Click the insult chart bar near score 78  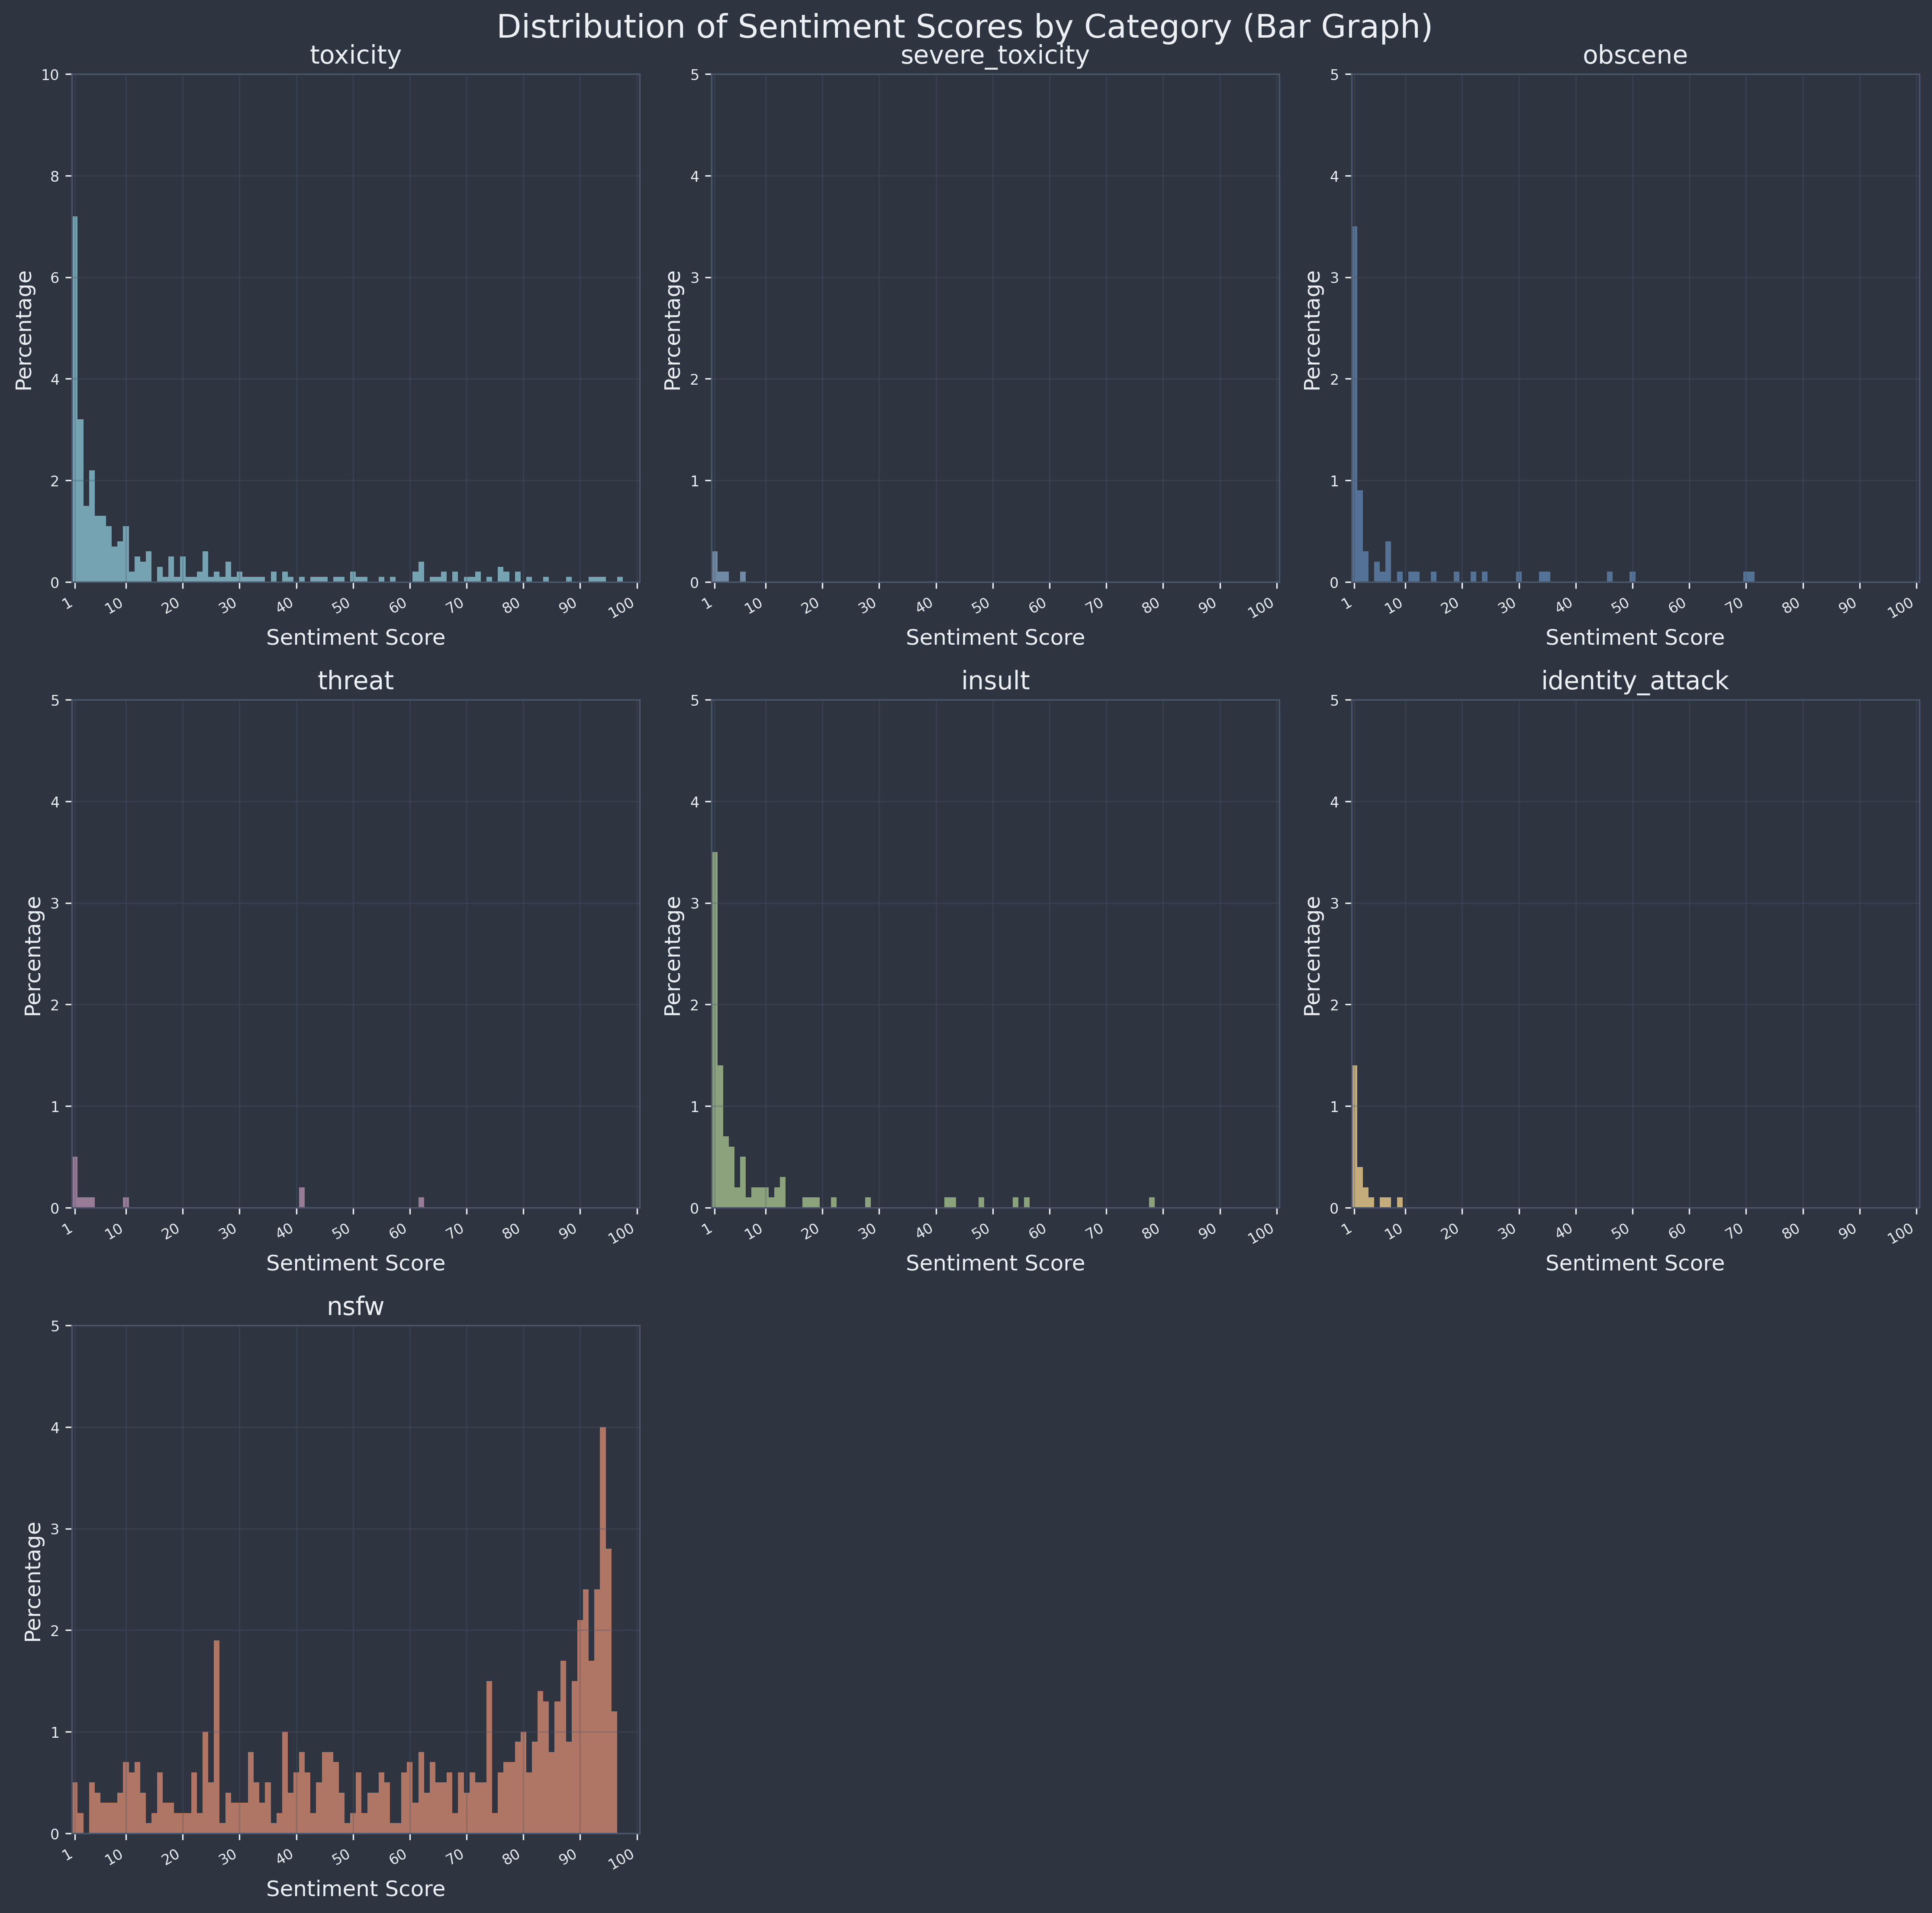(1152, 1203)
